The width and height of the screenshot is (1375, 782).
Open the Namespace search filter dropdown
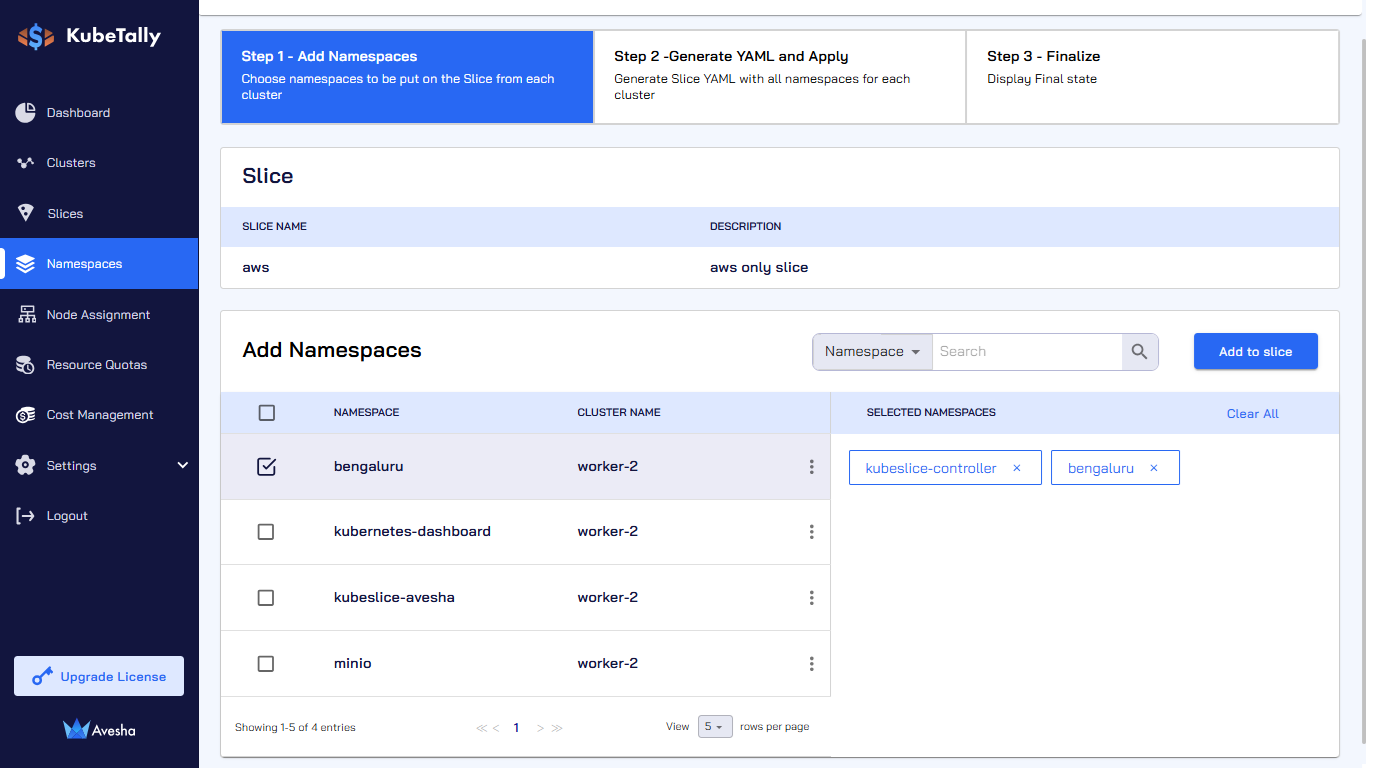pos(873,352)
